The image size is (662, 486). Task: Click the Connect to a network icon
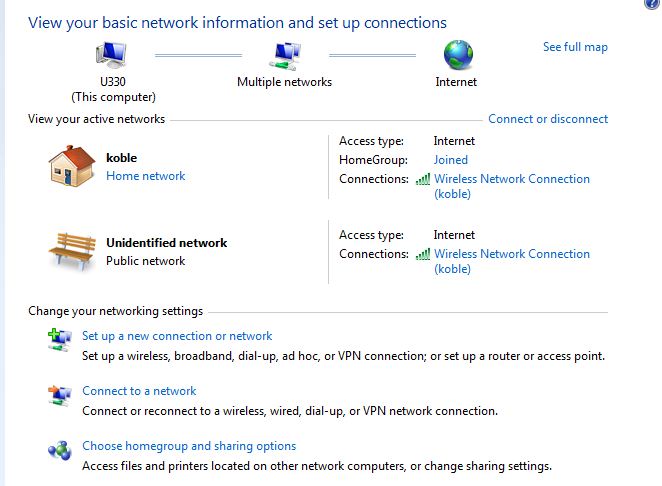click(60, 396)
